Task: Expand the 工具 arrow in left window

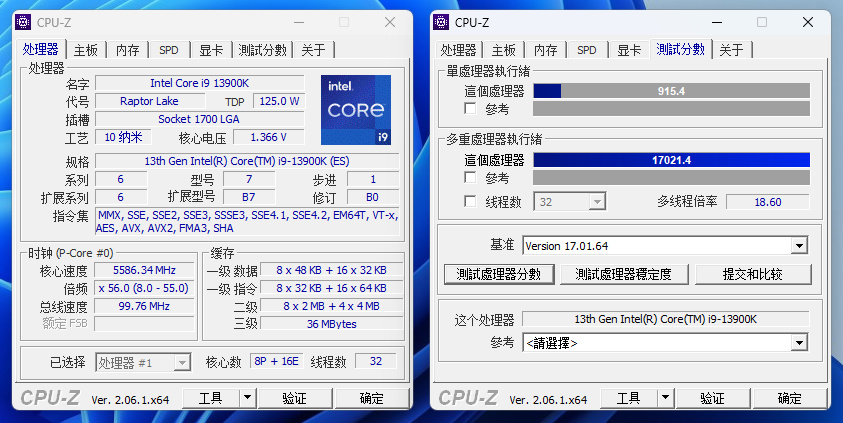Action: tap(247, 398)
